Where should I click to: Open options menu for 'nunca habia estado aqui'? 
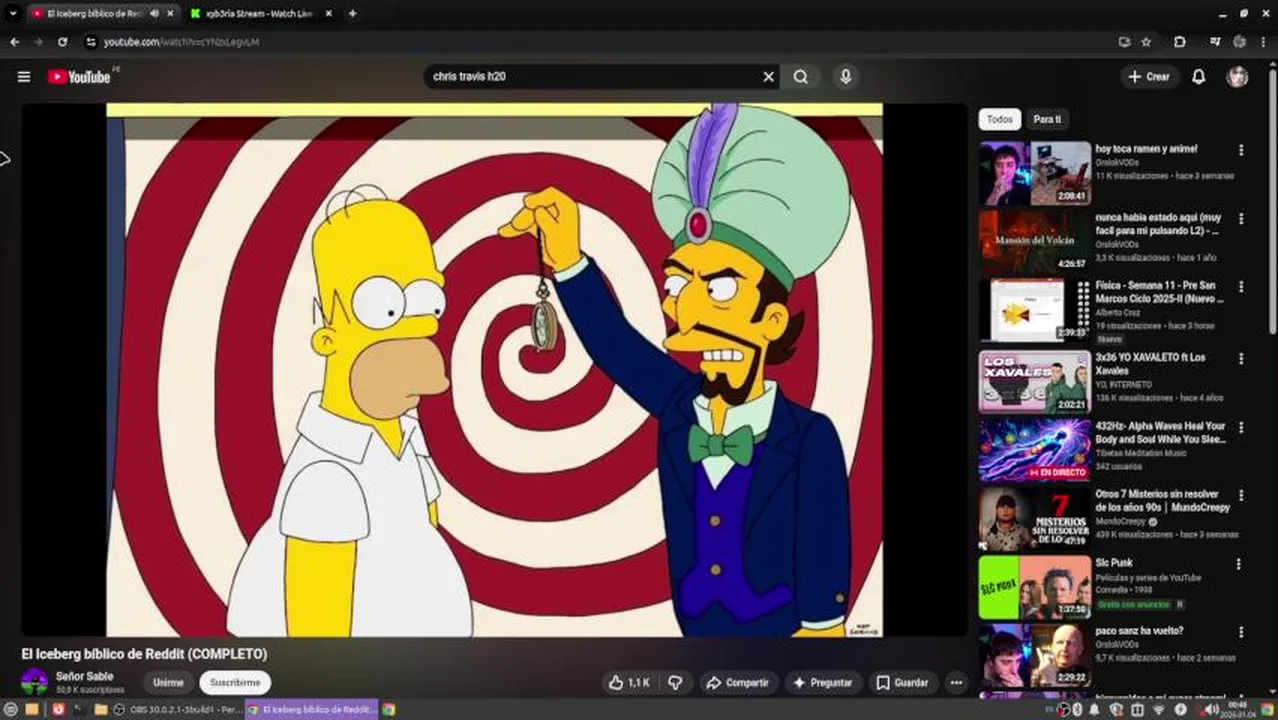pyautogui.click(x=1241, y=219)
